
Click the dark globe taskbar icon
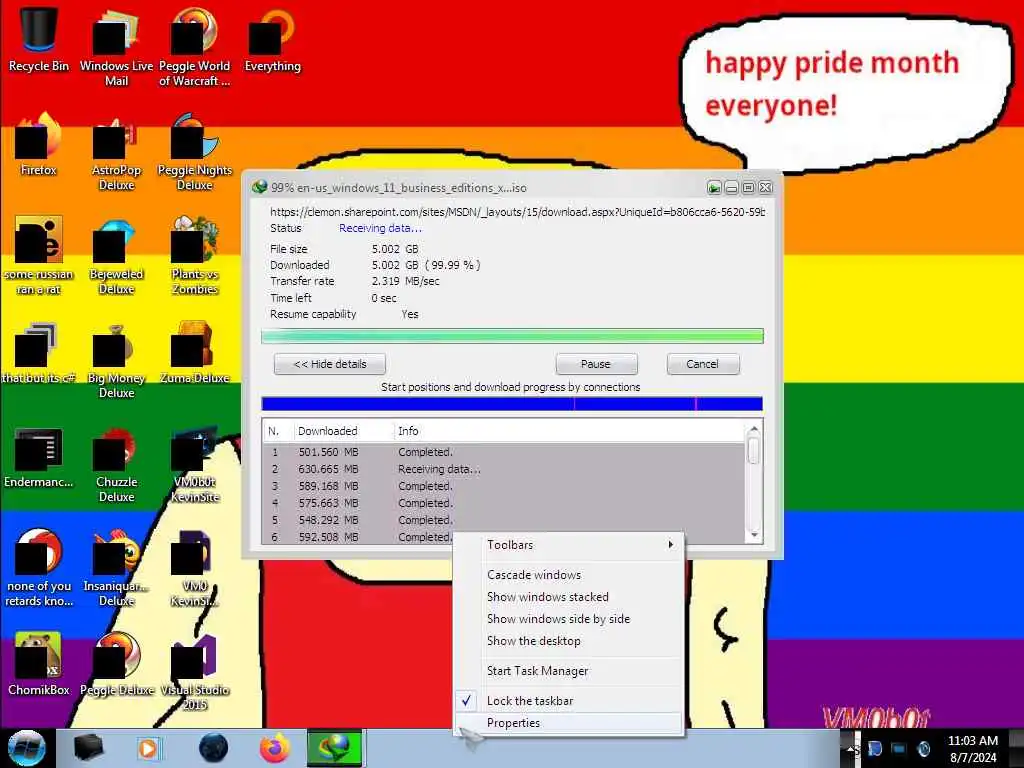pos(214,748)
